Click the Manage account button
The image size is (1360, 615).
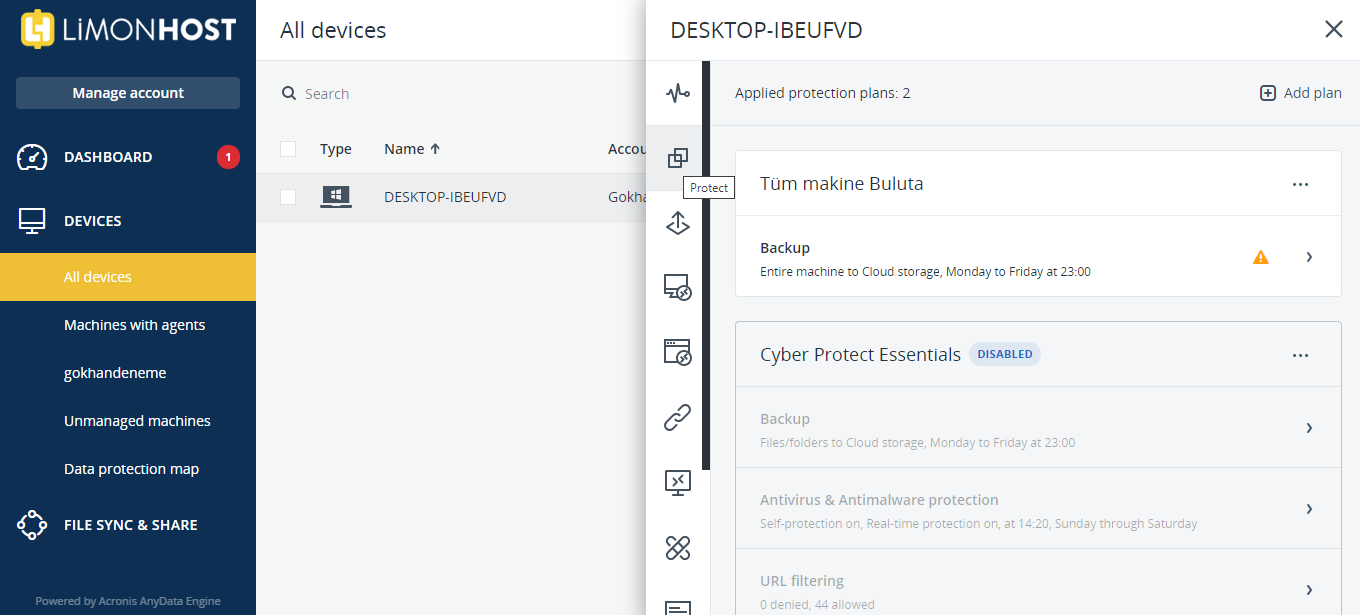[128, 93]
